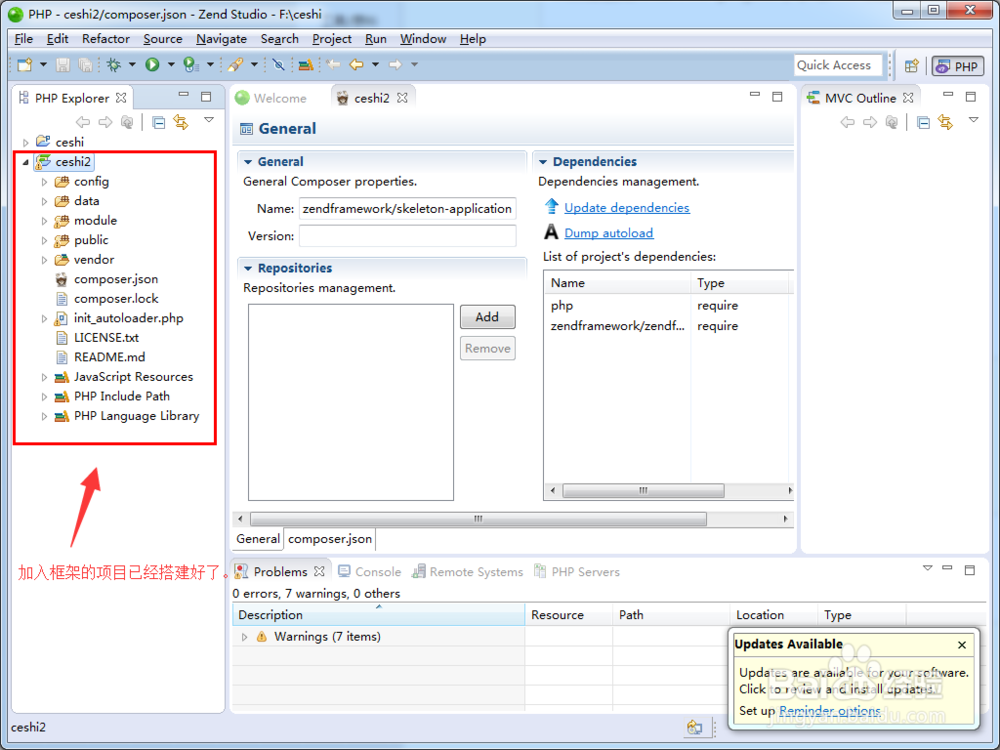Viewport: 1000px width, 750px height.
Task: Switch to the Welcome editor tab
Action: (x=271, y=98)
